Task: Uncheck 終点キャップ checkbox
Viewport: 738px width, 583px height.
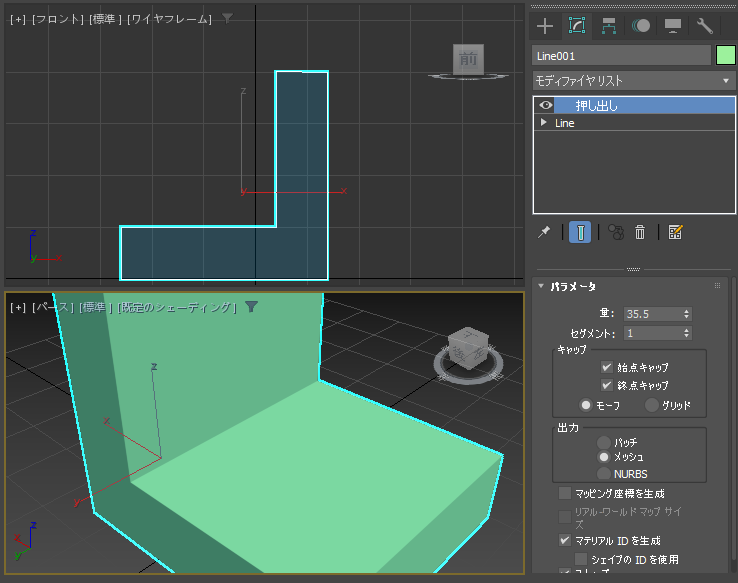Action: (607, 385)
